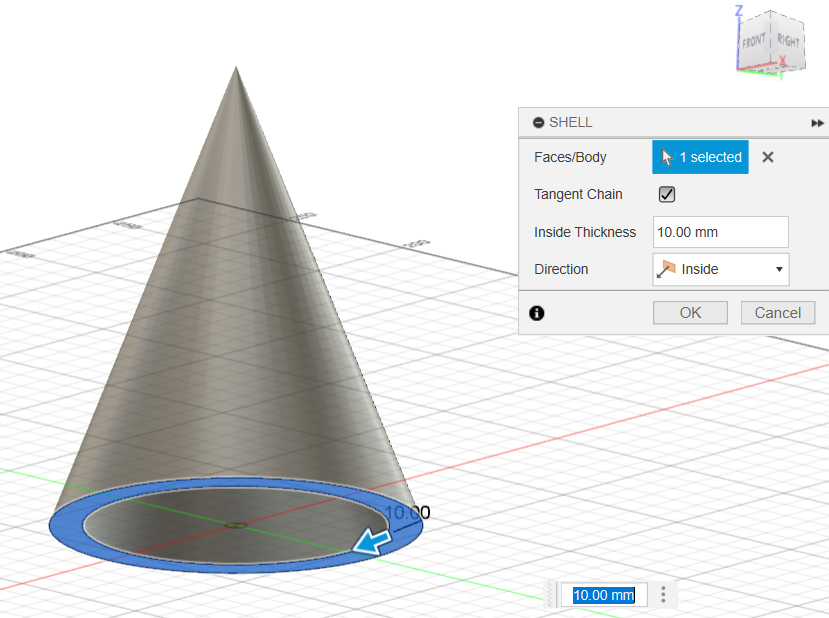Screen dimensions: 829x618
Task: Clear the Faces/Body selection with X
Action: (x=768, y=157)
